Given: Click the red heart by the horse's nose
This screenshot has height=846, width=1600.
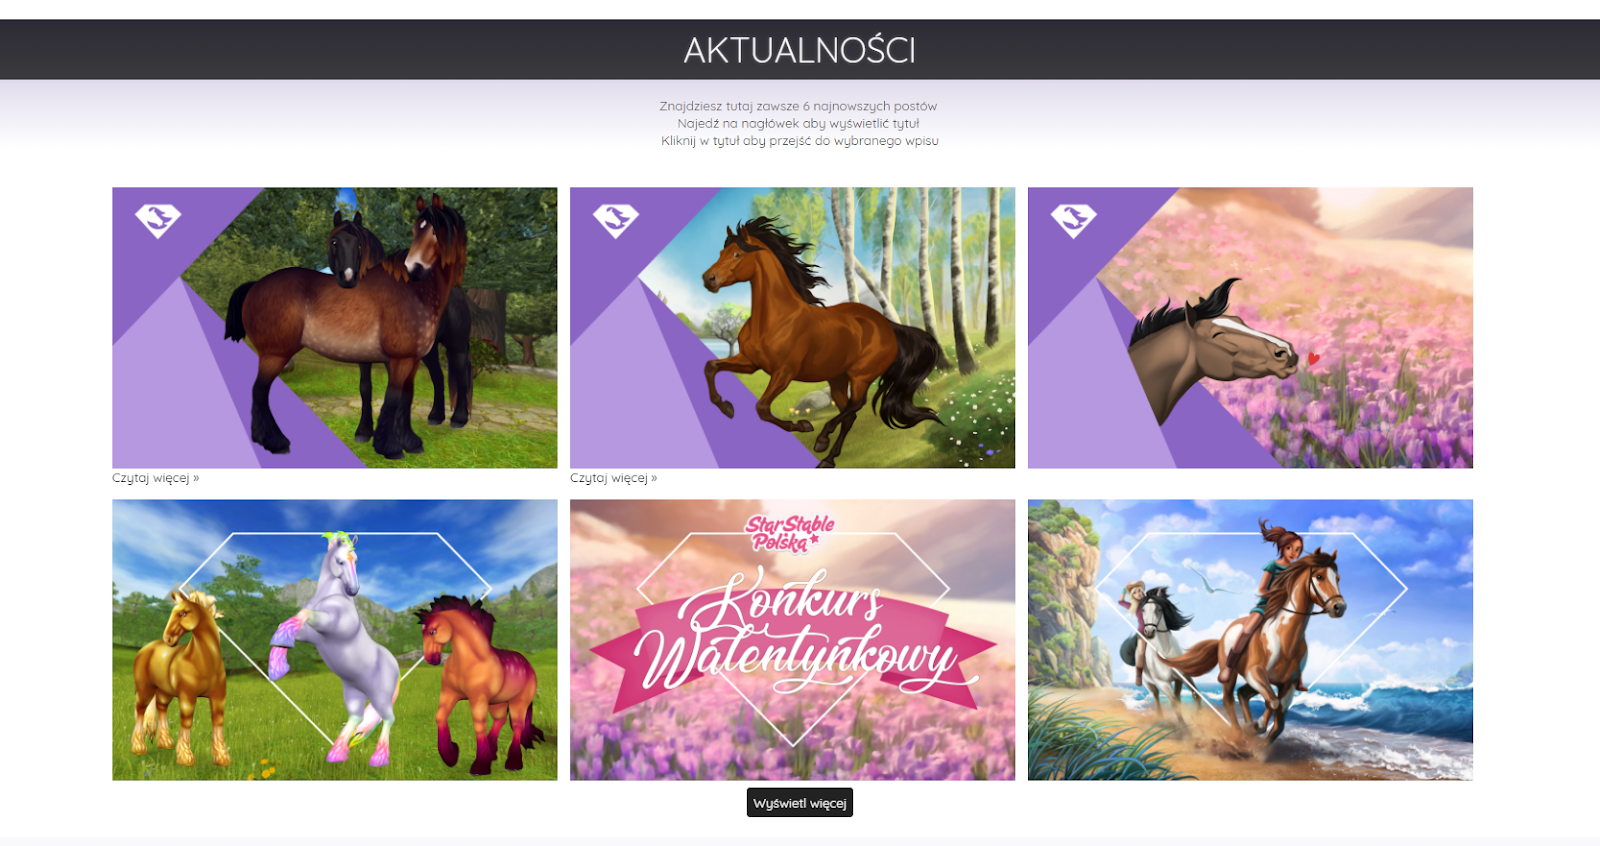Looking at the screenshot, I should (1313, 358).
